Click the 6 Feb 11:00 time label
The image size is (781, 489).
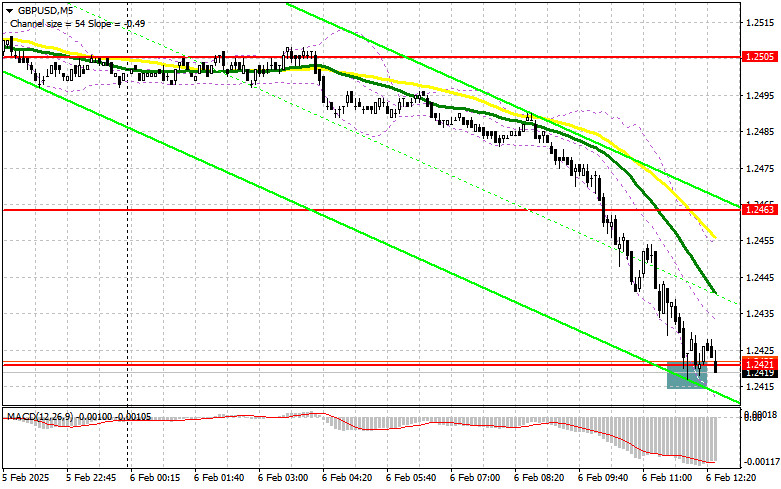coord(667,478)
